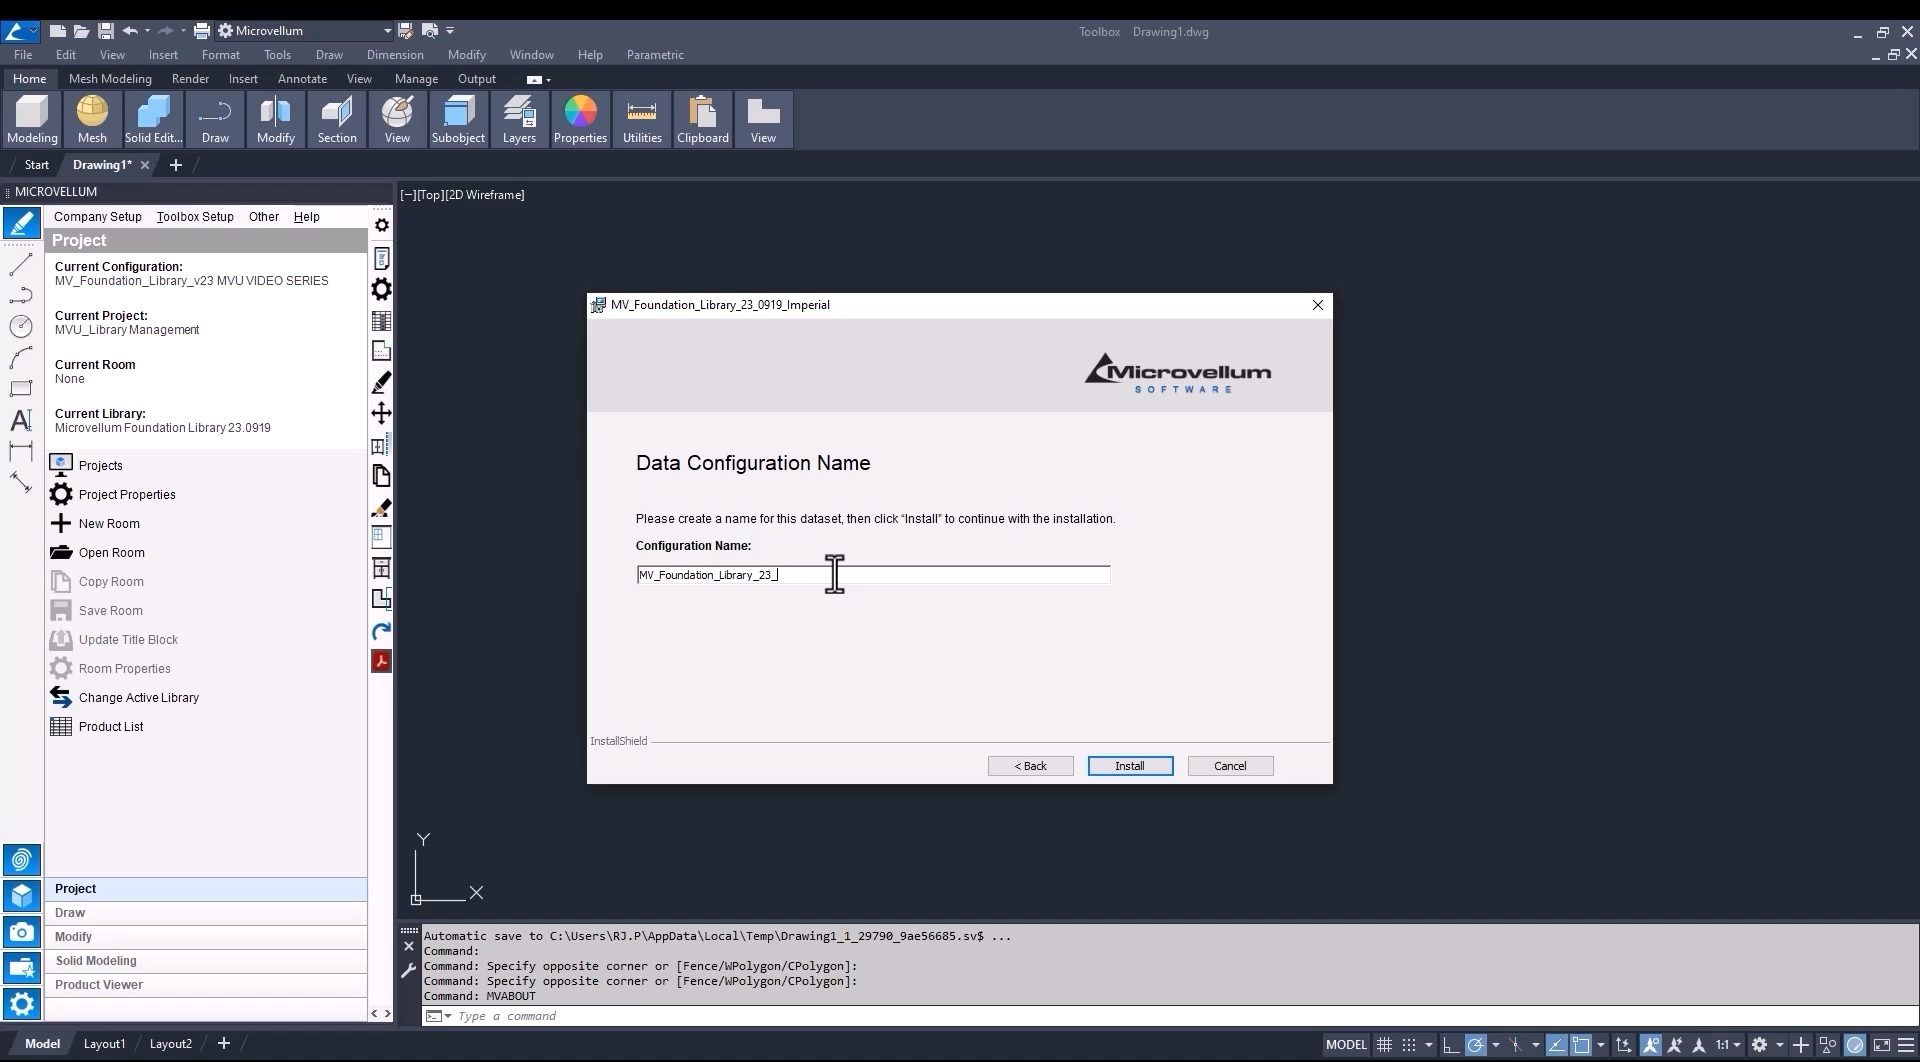Open the Product Viewer section
This screenshot has height=1062, width=1920.
tap(206, 985)
